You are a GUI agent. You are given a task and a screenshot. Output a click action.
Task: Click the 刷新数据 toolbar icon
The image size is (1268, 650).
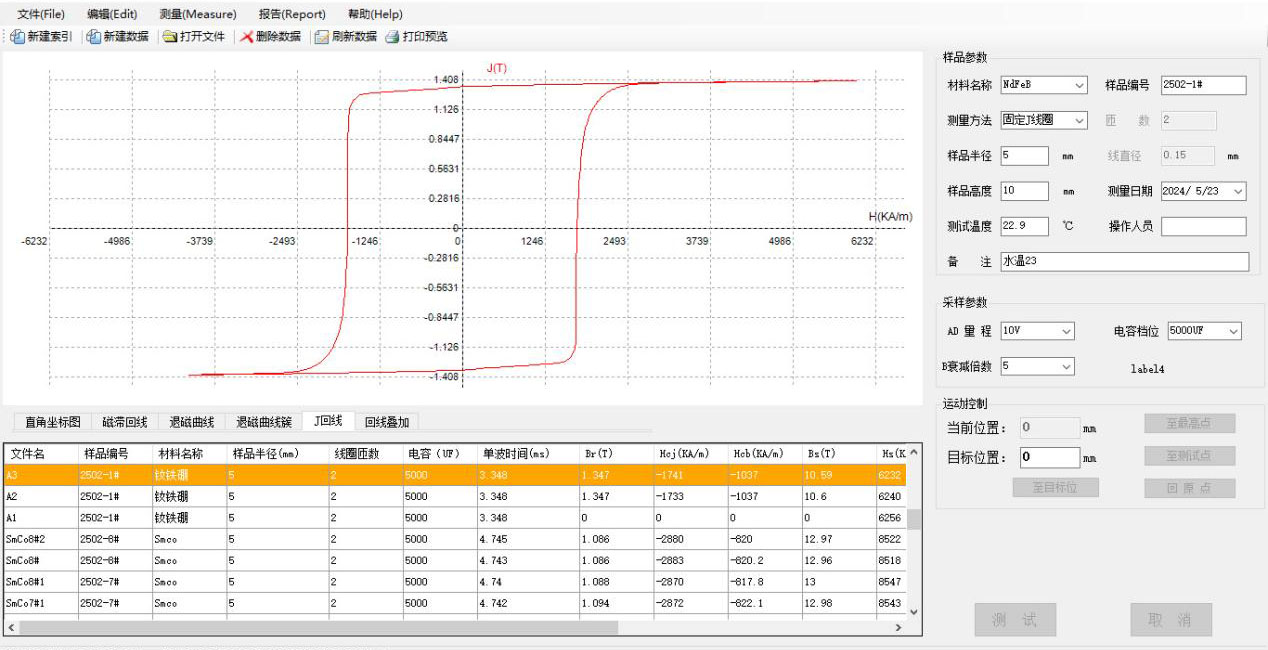click(321, 37)
